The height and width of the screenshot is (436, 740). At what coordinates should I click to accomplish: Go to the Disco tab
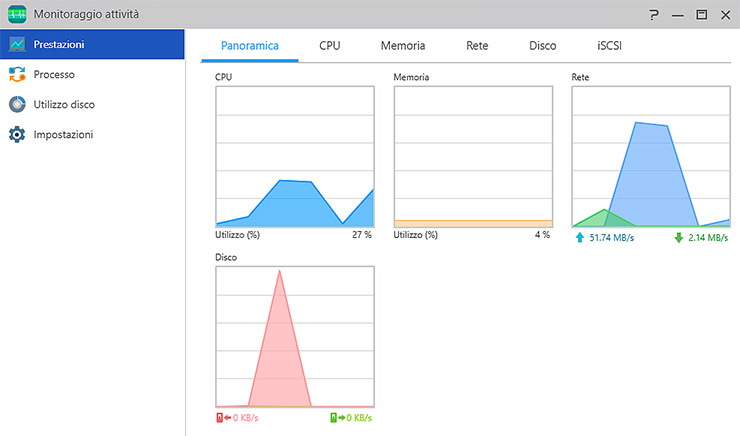543,45
